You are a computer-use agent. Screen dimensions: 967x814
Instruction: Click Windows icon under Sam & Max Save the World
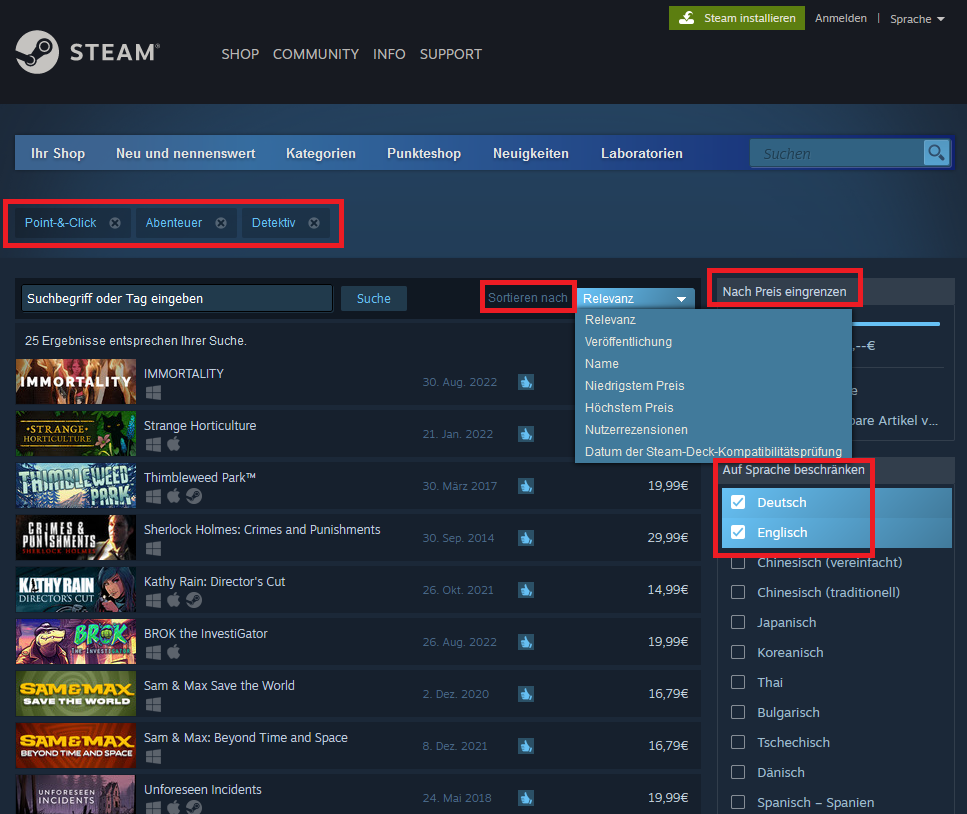pos(153,704)
